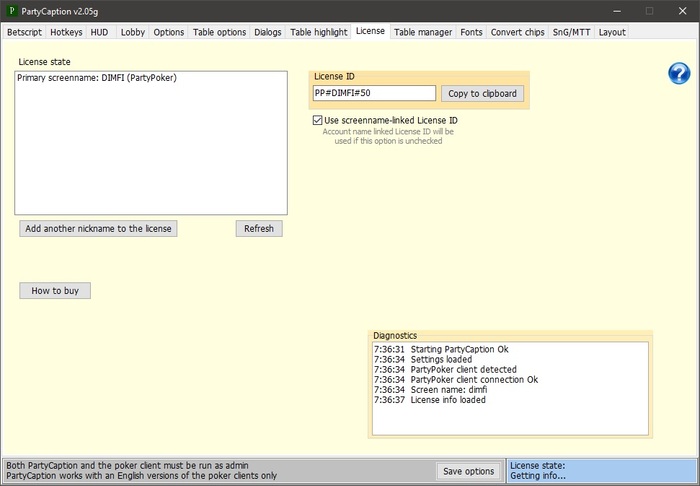Image resolution: width=700 pixels, height=486 pixels.
Task: Go to the Lobby tab
Action: click(x=133, y=32)
